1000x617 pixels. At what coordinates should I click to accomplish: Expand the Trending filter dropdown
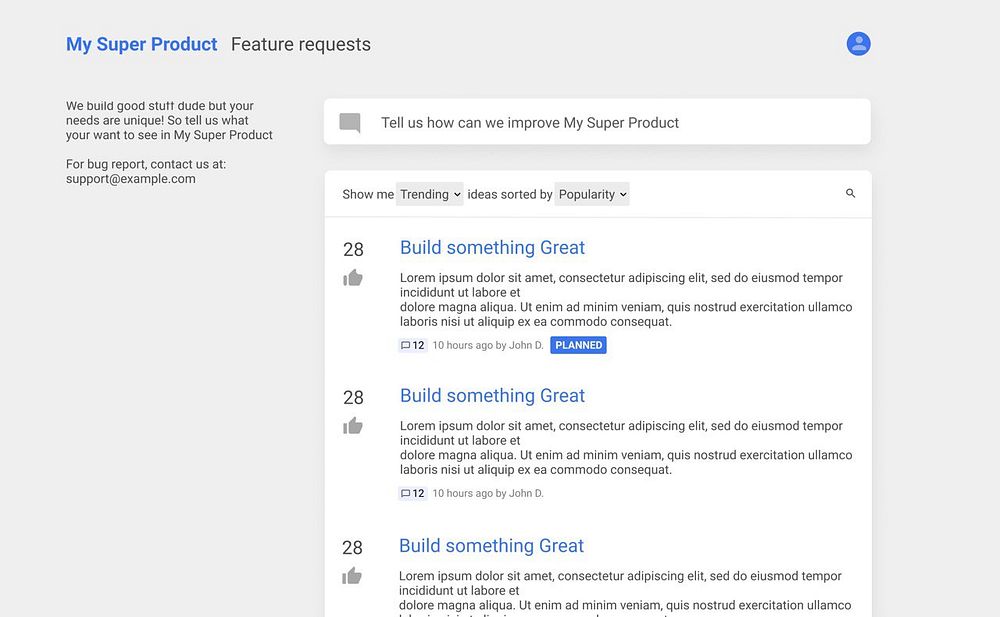(430, 194)
